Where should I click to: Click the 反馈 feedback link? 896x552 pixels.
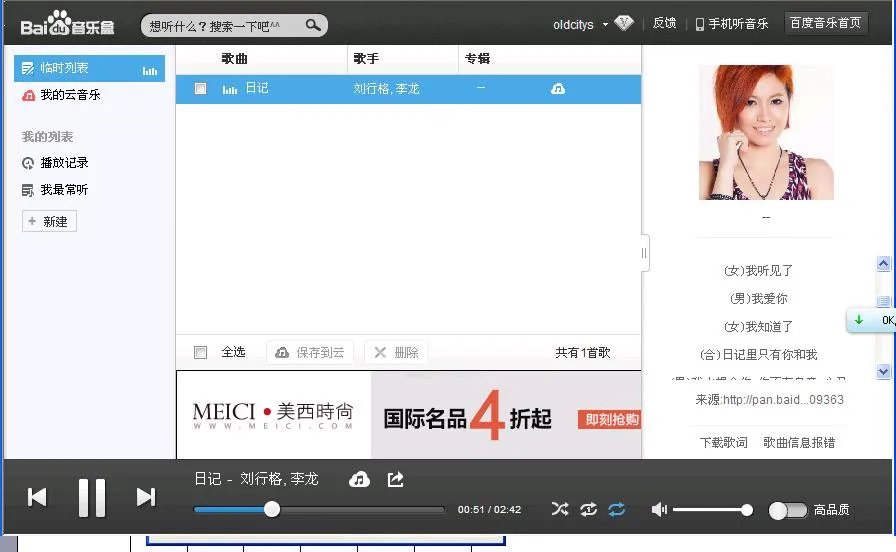(x=664, y=23)
